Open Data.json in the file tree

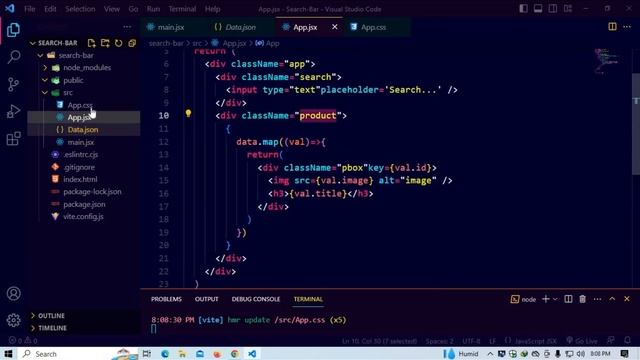coord(84,130)
